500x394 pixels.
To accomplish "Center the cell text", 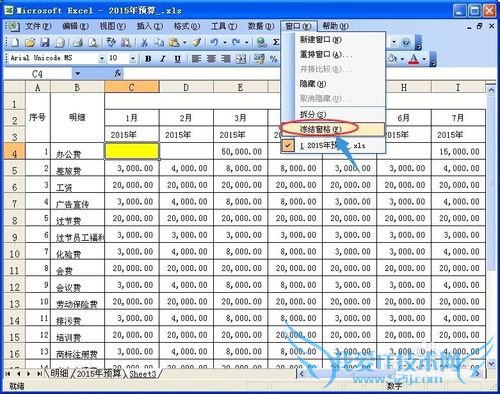I will pyautogui.click(x=211, y=59).
